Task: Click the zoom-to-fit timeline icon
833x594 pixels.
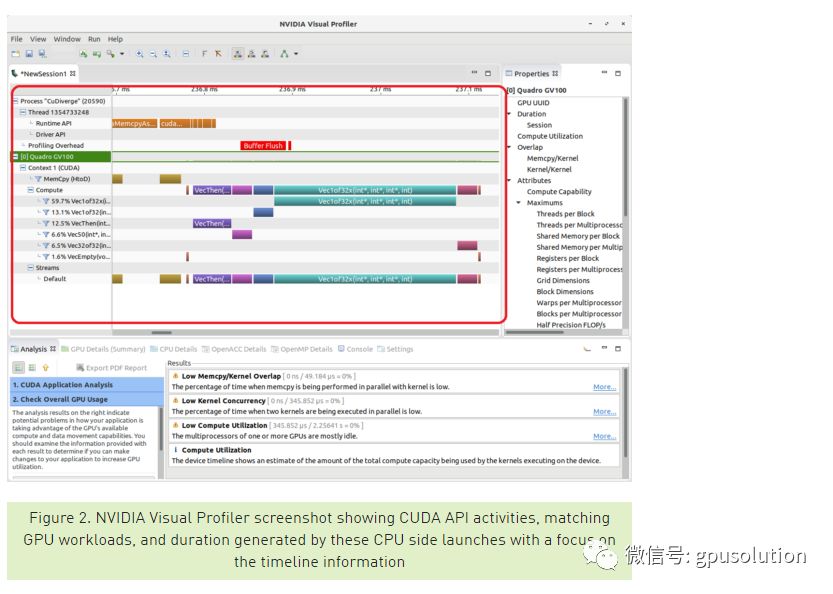Action: [167, 54]
